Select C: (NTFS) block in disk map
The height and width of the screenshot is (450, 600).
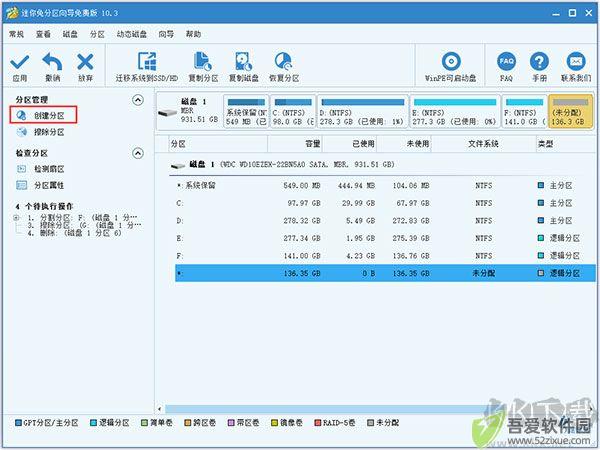pyautogui.click(x=293, y=111)
